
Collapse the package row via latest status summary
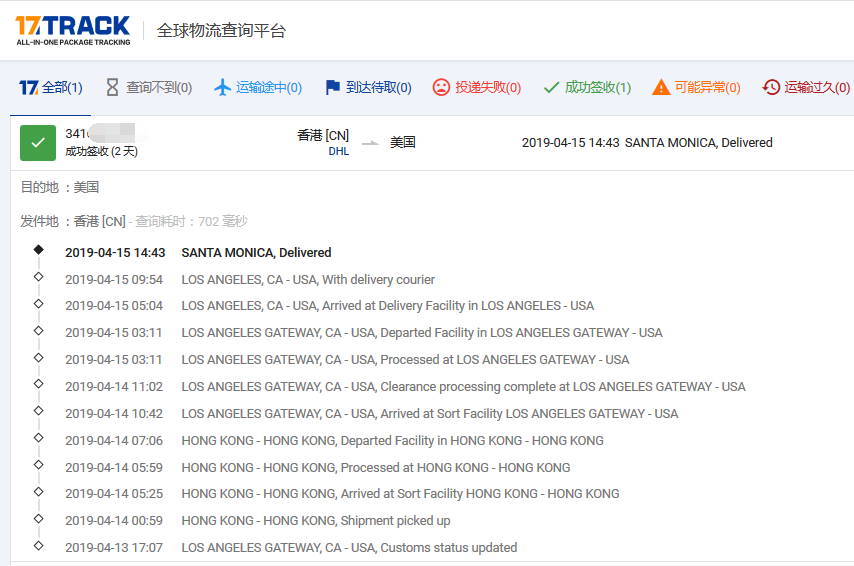[x=647, y=143]
